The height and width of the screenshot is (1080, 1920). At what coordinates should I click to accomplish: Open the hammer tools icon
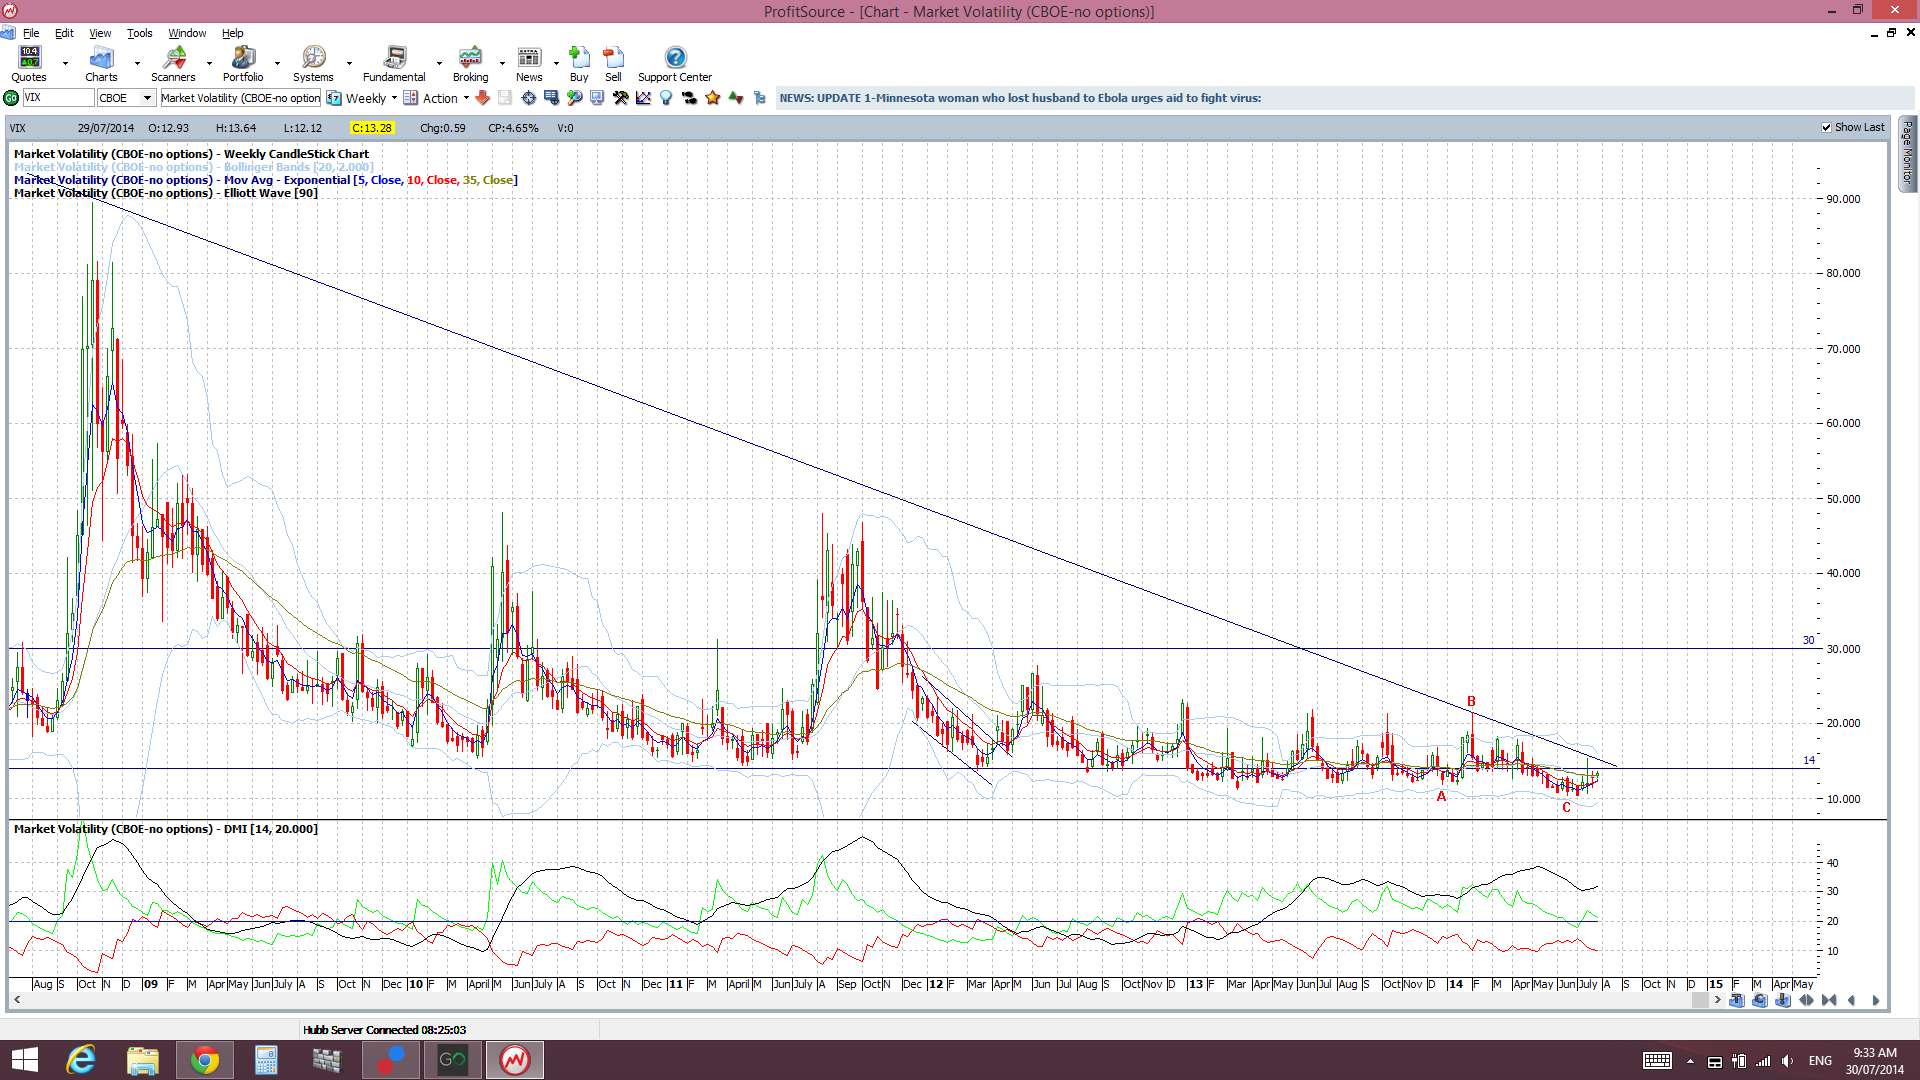pos(620,98)
